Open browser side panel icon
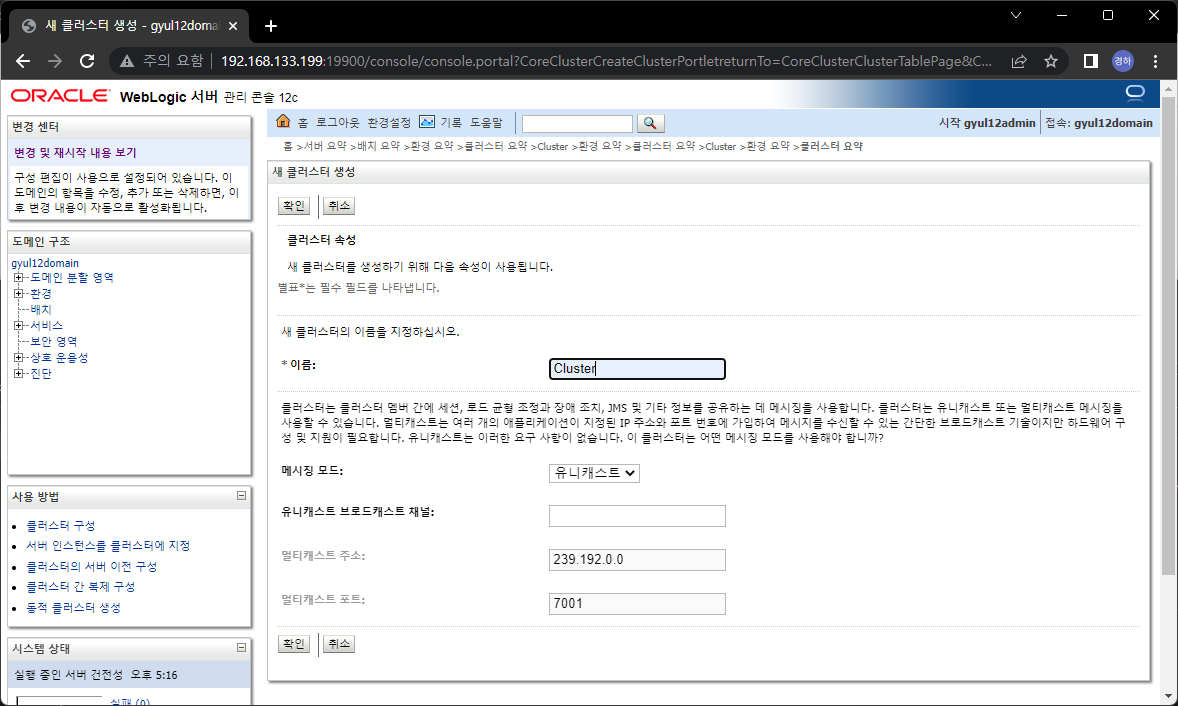This screenshot has width=1178, height=706. (1090, 62)
